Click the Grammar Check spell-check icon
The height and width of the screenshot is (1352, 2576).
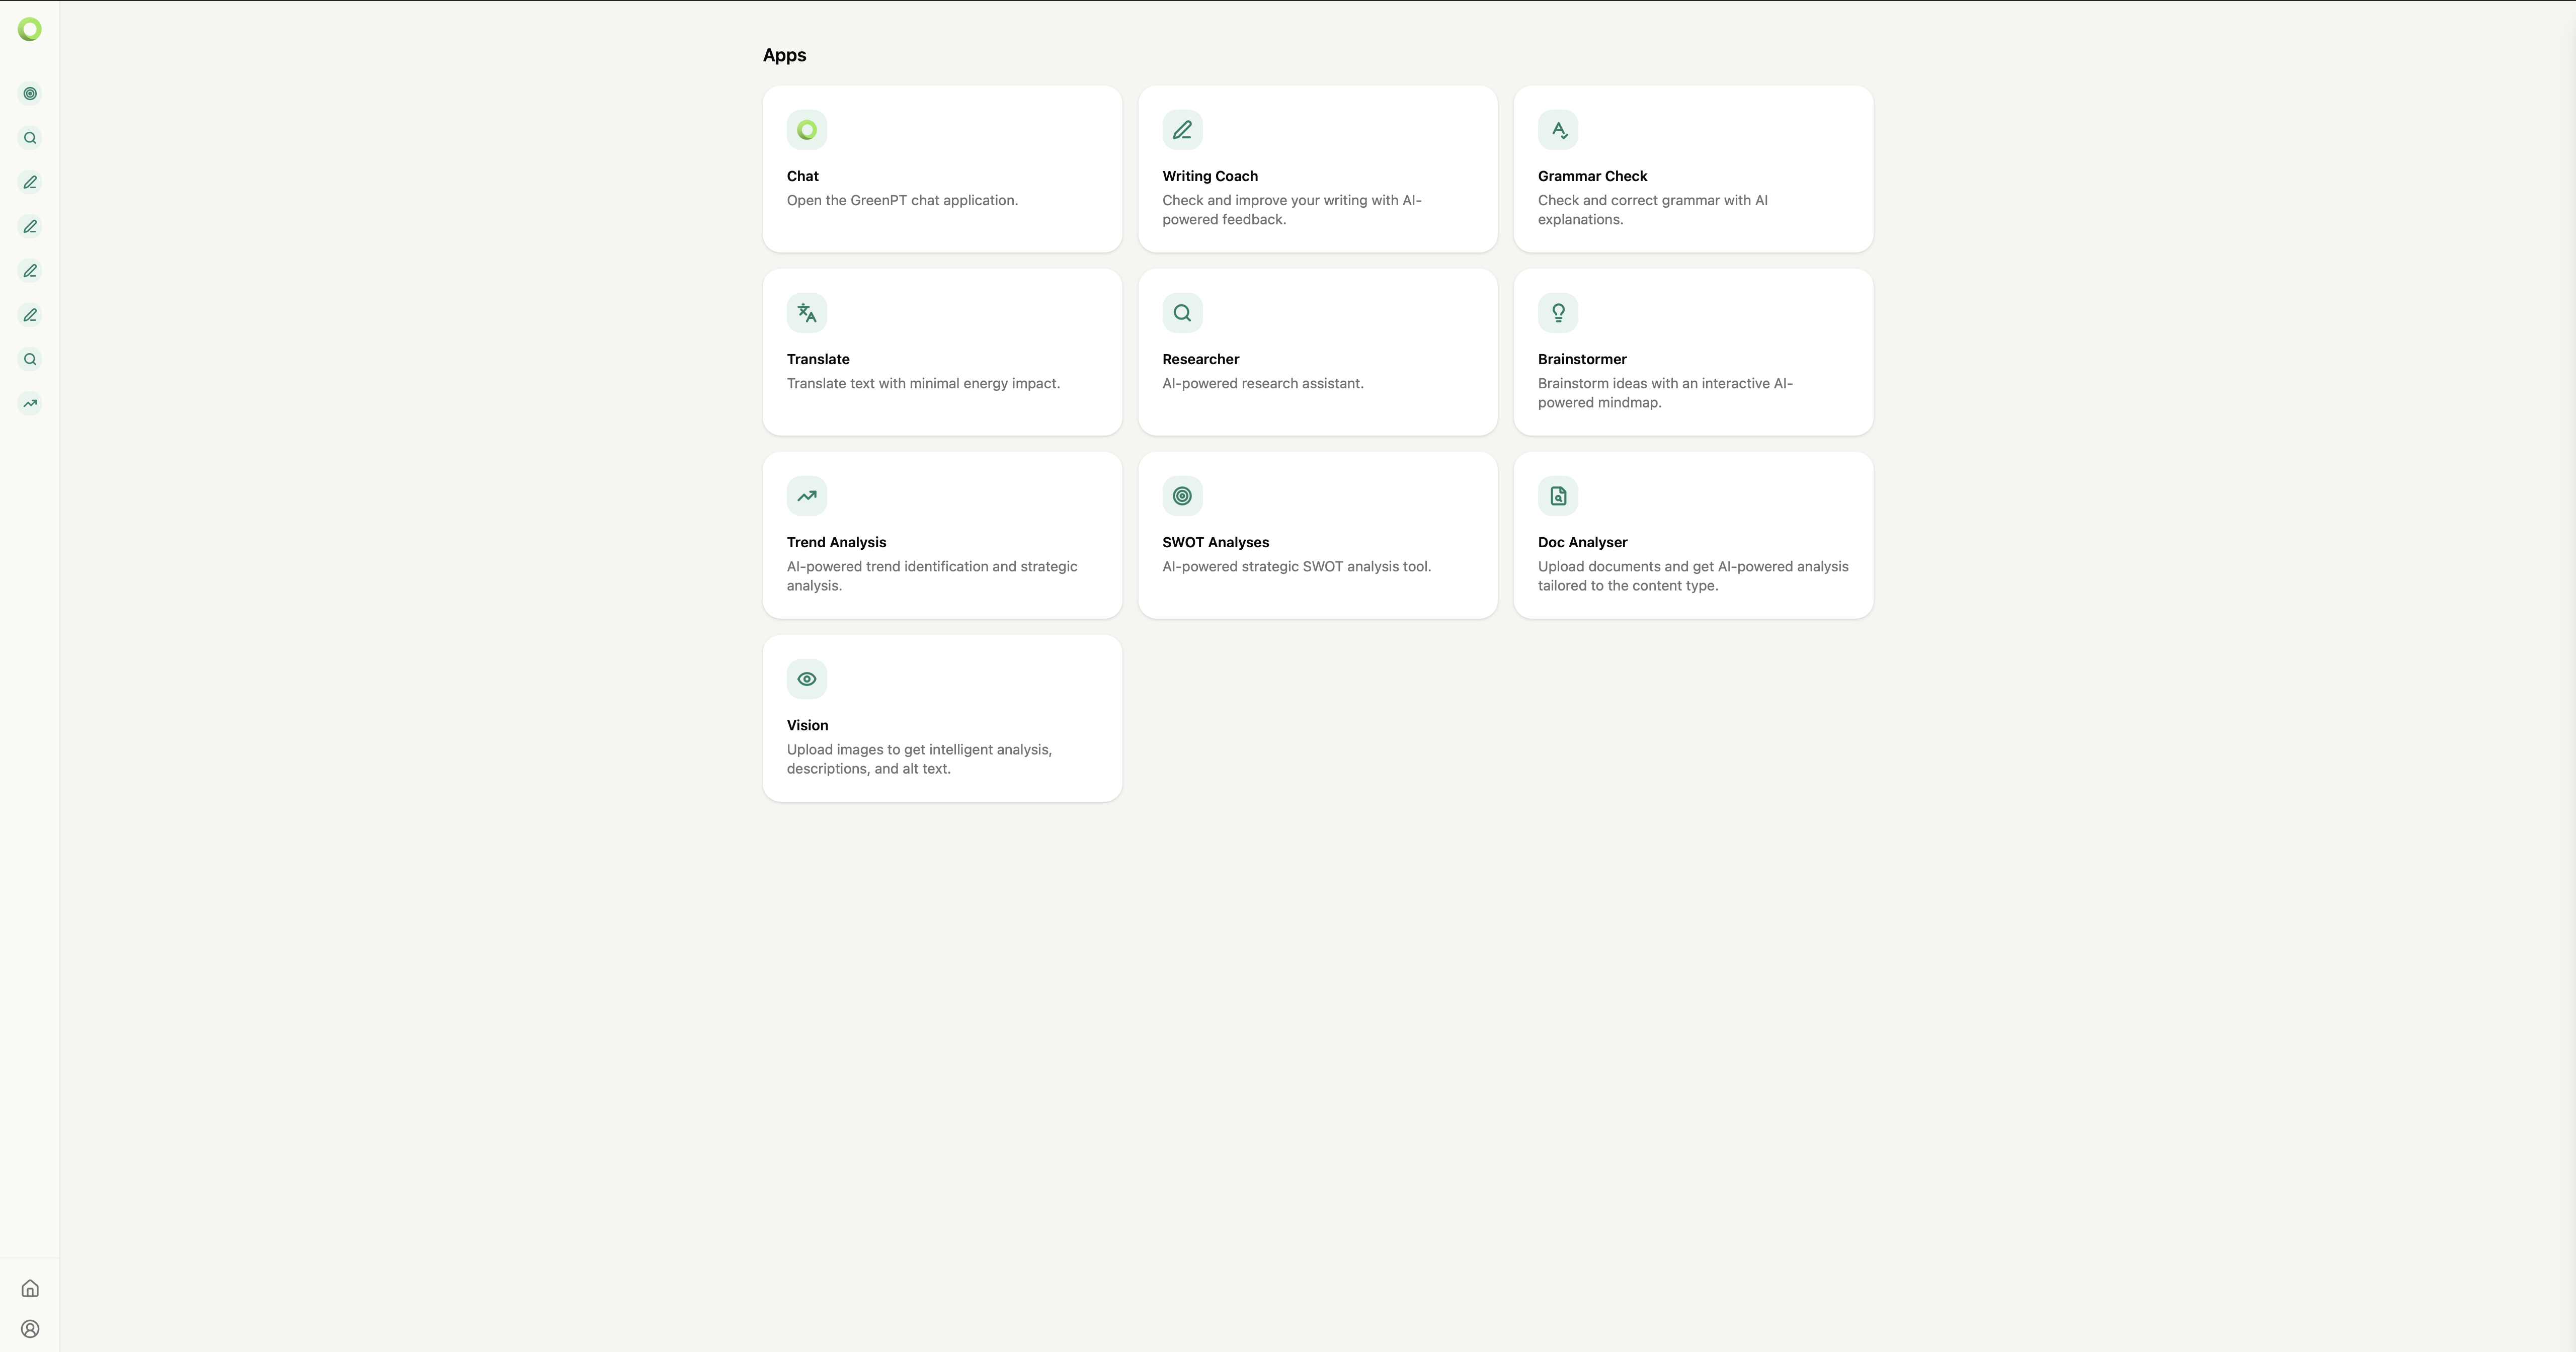(1557, 130)
